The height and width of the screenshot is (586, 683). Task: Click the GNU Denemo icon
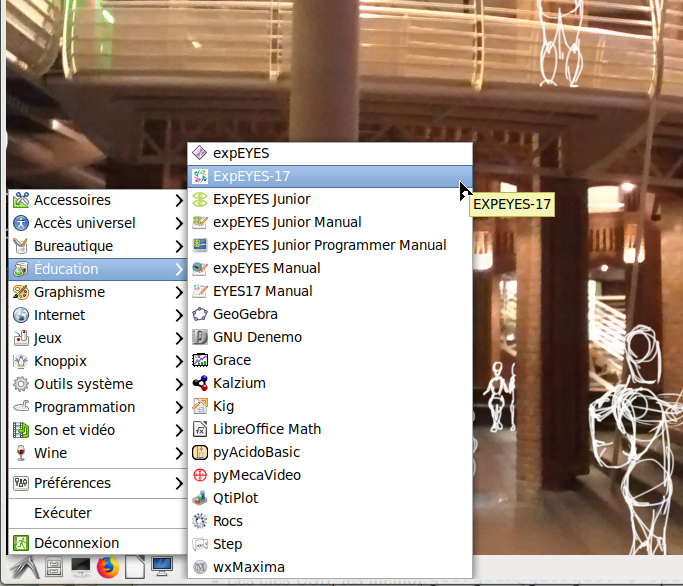click(199, 337)
